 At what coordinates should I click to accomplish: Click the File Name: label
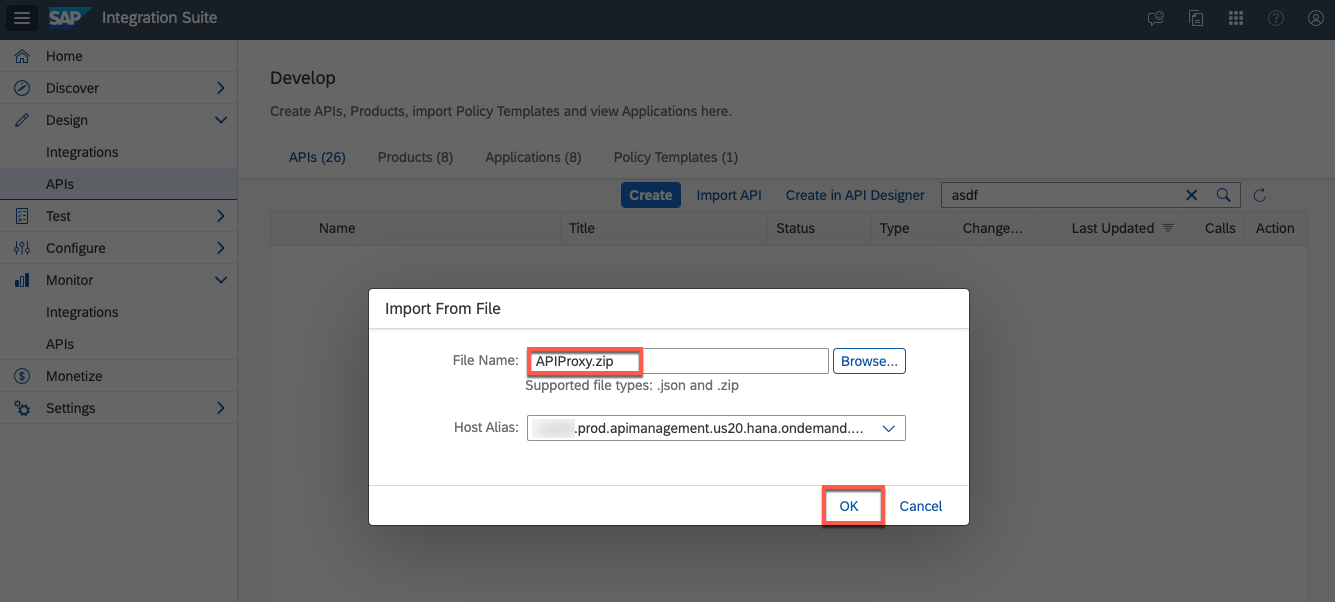(x=486, y=360)
